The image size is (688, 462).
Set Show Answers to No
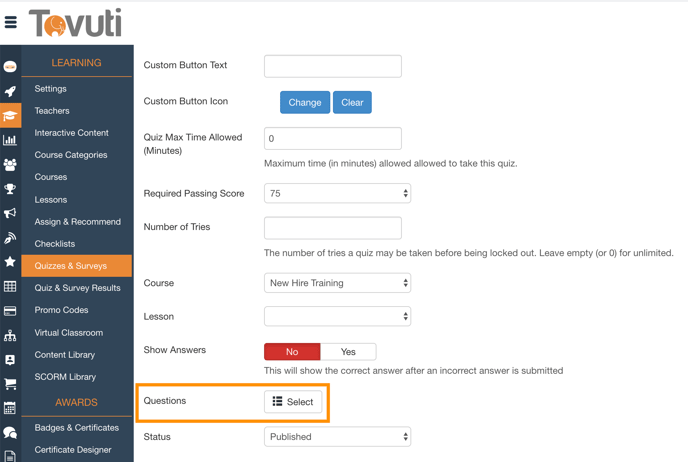pos(292,352)
